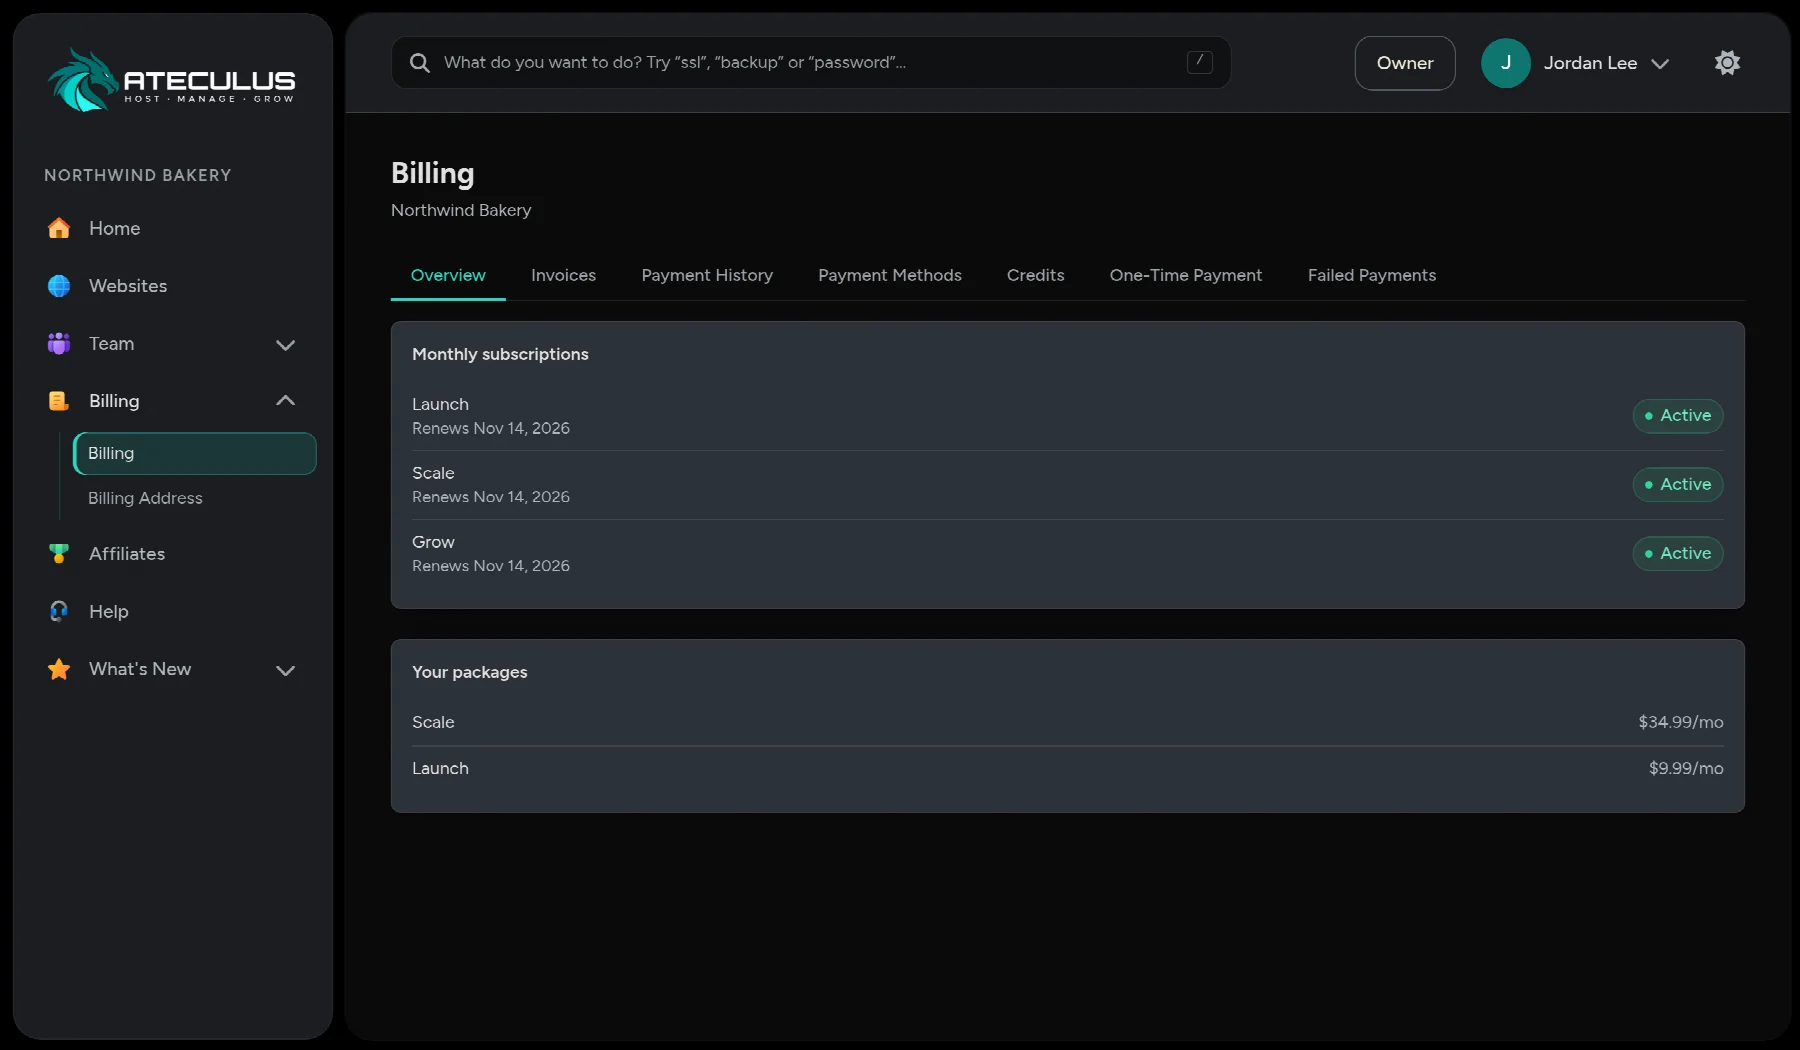Click the Affiliates trophy icon
Image resolution: width=1800 pixels, height=1050 pixels.
point(59,554)
